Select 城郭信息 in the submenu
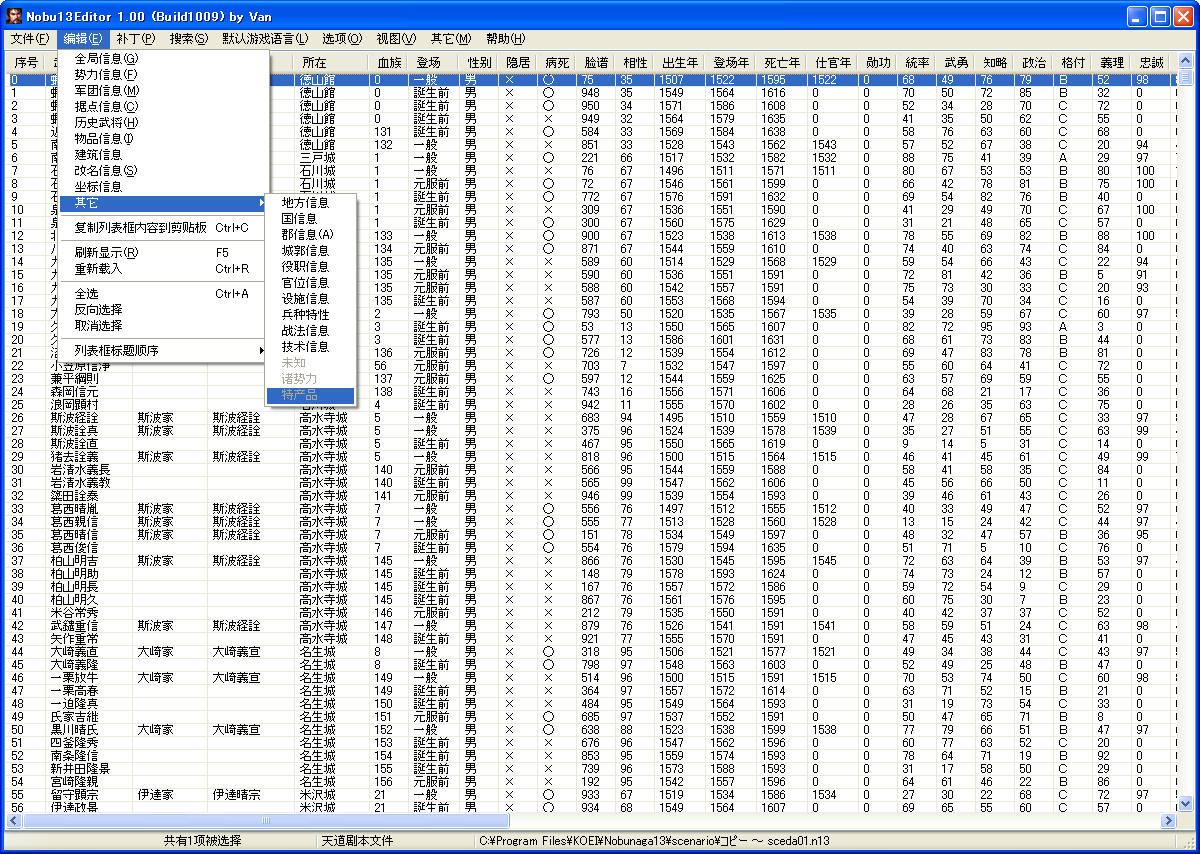1200x854 pixels. pyautogui.click(x=310, y=251)
